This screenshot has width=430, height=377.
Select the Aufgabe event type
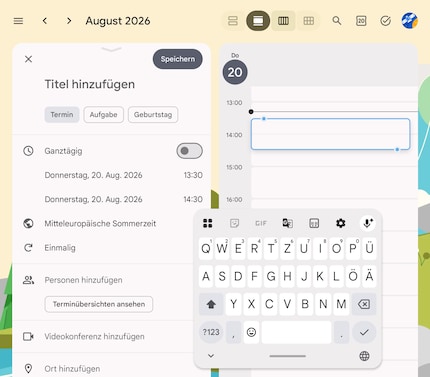click(x=103, y=115)
